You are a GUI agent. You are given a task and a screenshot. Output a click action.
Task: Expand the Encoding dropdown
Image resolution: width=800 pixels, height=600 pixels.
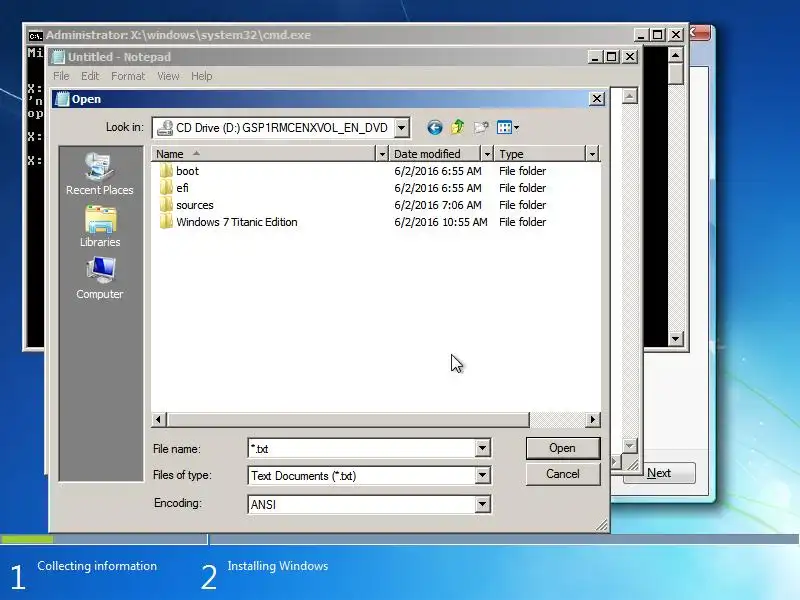tap(482, 504)
